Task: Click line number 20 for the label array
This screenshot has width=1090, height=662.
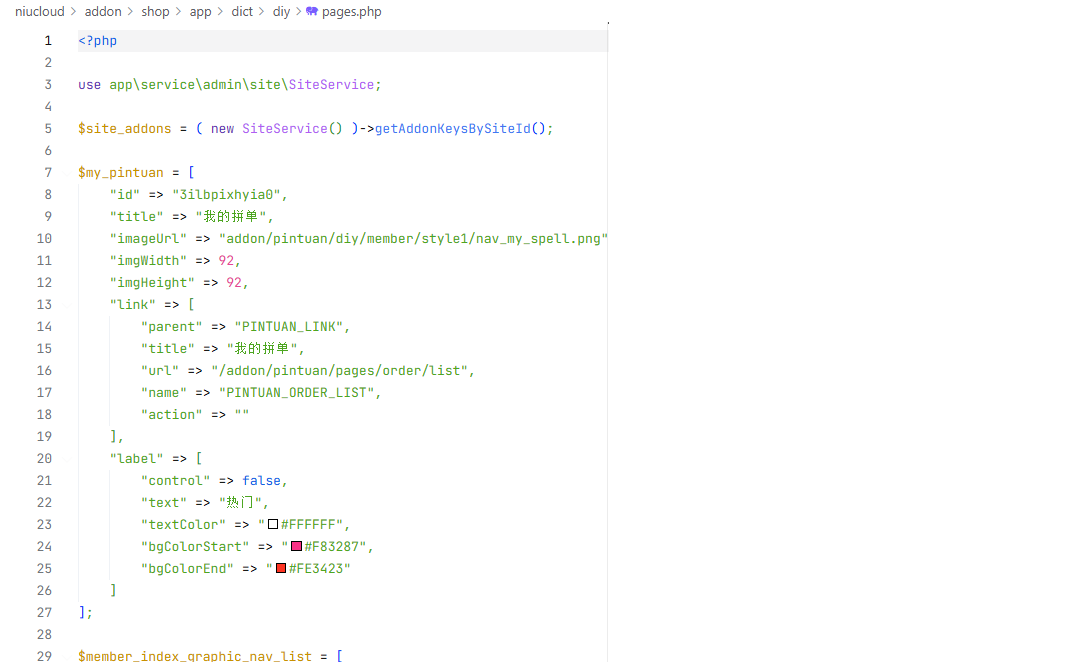Action: [x=44, y=458]
